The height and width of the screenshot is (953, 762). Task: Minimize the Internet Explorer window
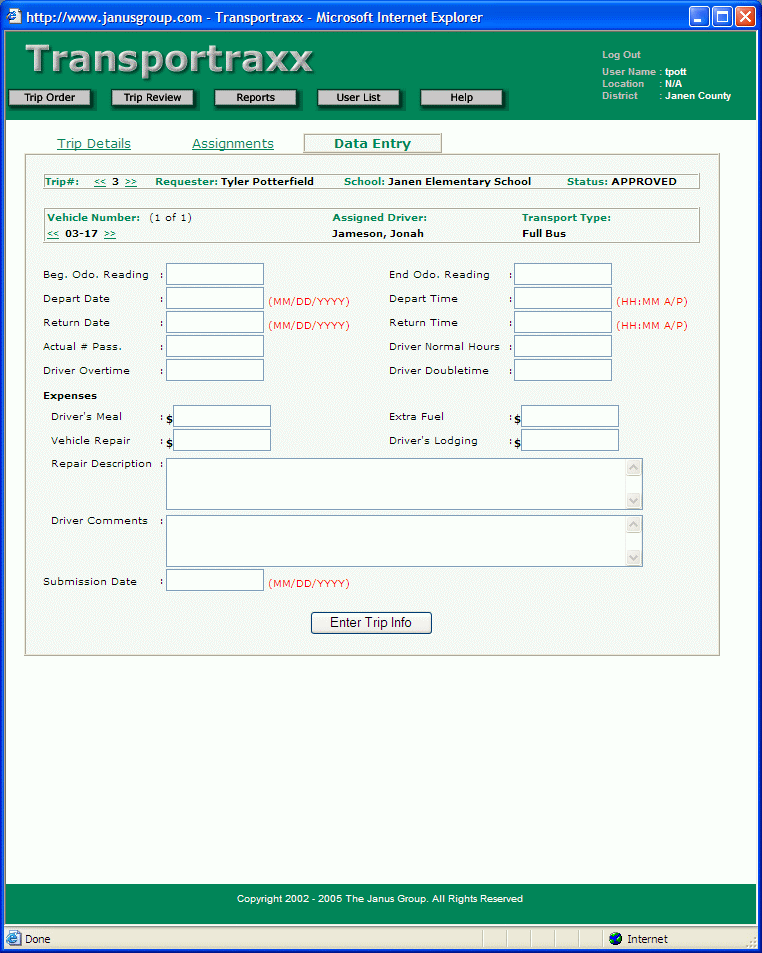(699, 16)
